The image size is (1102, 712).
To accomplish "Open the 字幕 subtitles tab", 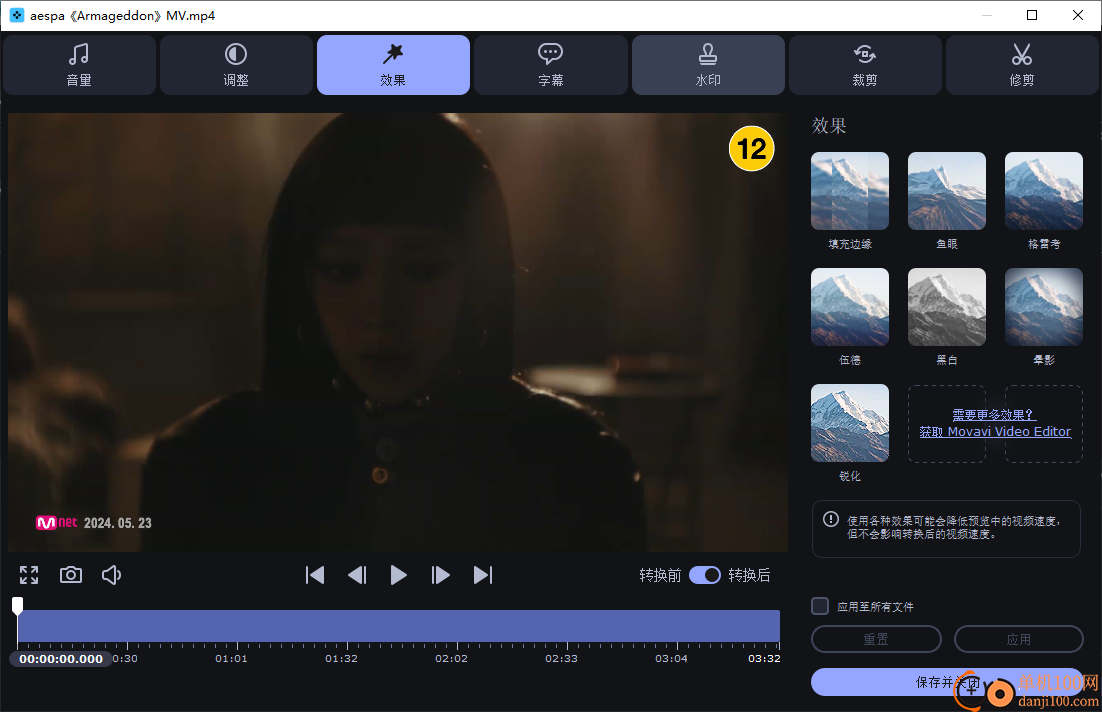I will [x=550, y=65].
